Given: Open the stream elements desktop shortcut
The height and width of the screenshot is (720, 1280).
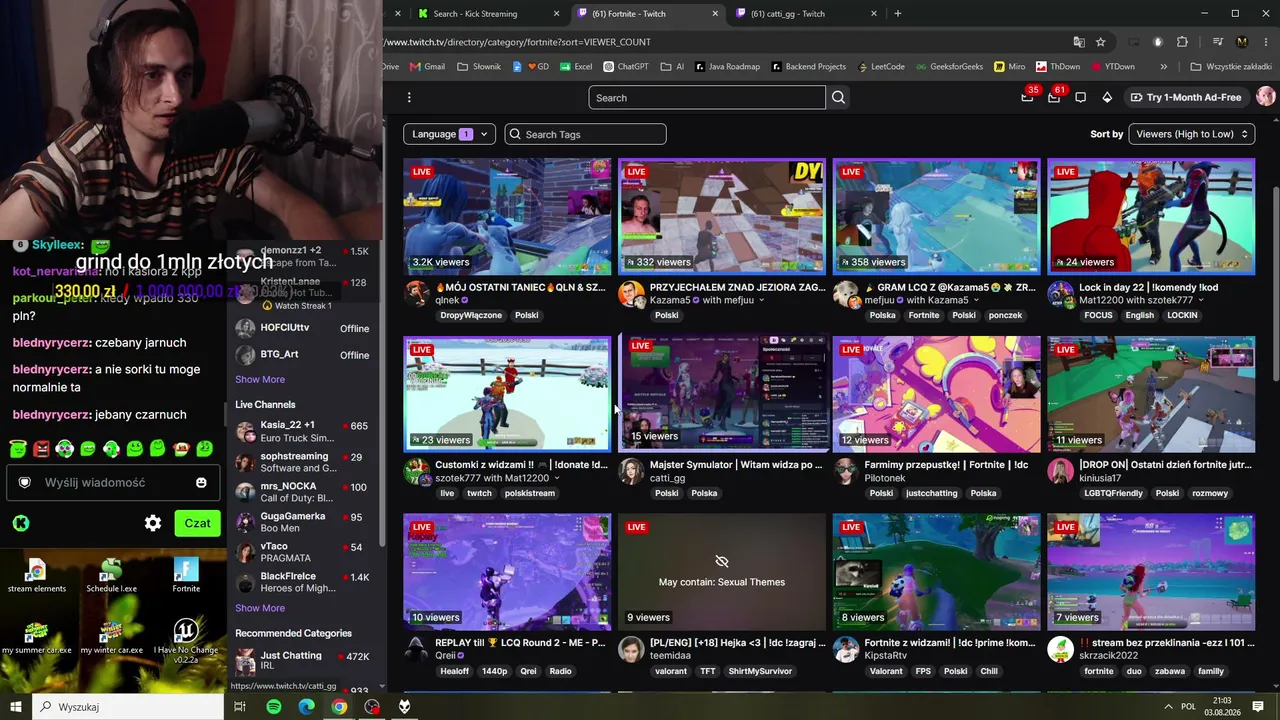Looking at the screenshot, I should click(37, 575).
